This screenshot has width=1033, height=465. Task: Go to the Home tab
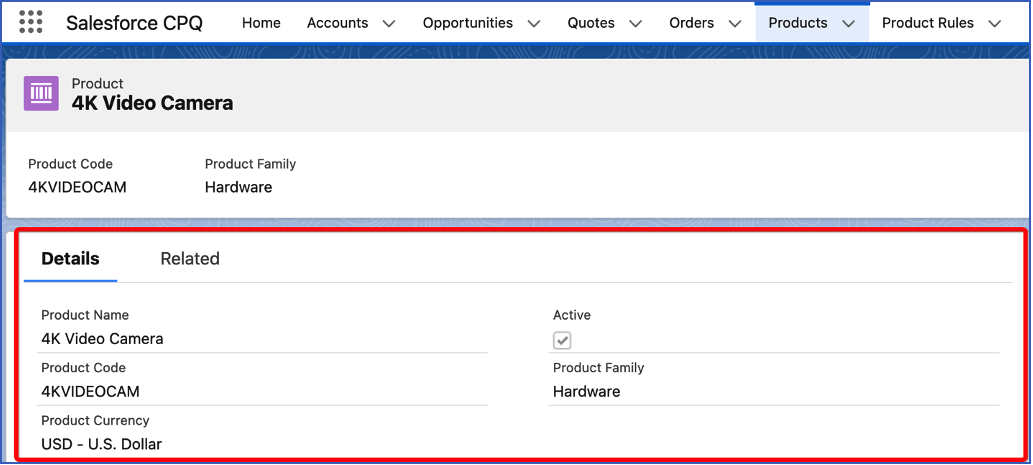pyautogui.click(x=261, y=23)
